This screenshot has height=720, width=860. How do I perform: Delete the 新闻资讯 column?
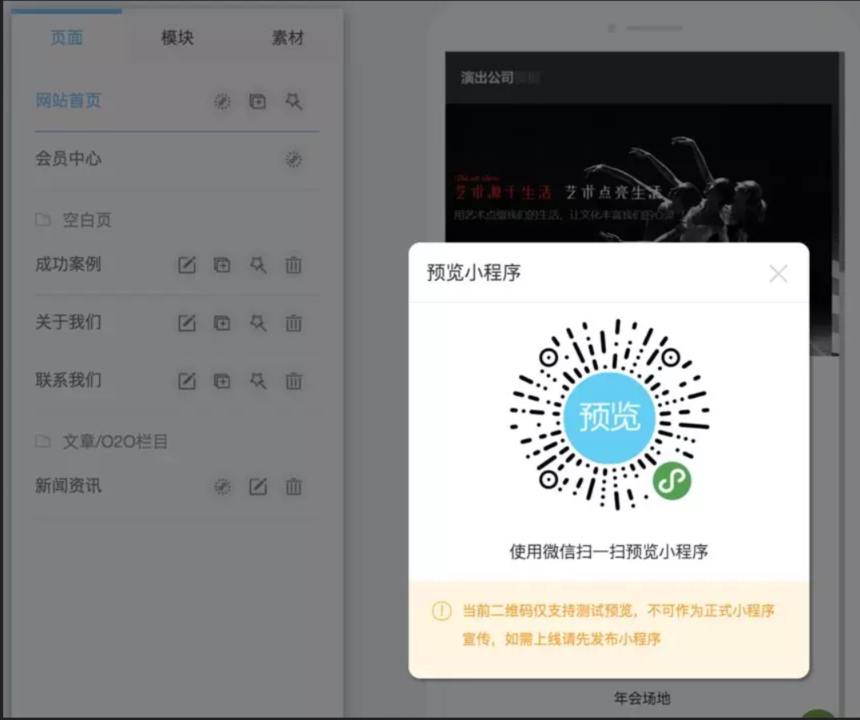click(293, 486)
